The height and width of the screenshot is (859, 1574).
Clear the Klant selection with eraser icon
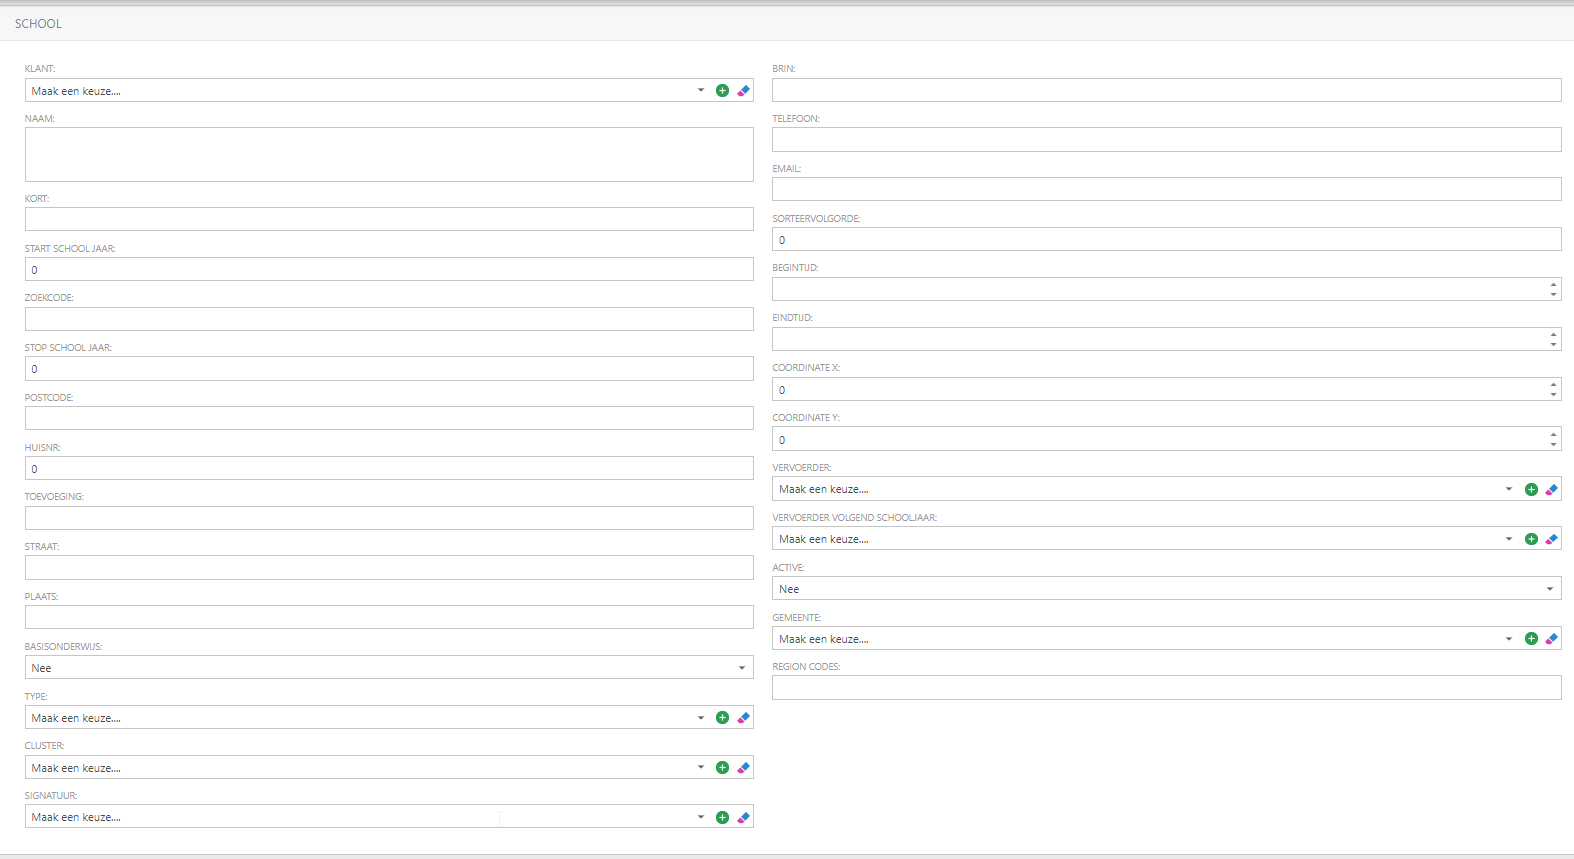pos(743,91)
